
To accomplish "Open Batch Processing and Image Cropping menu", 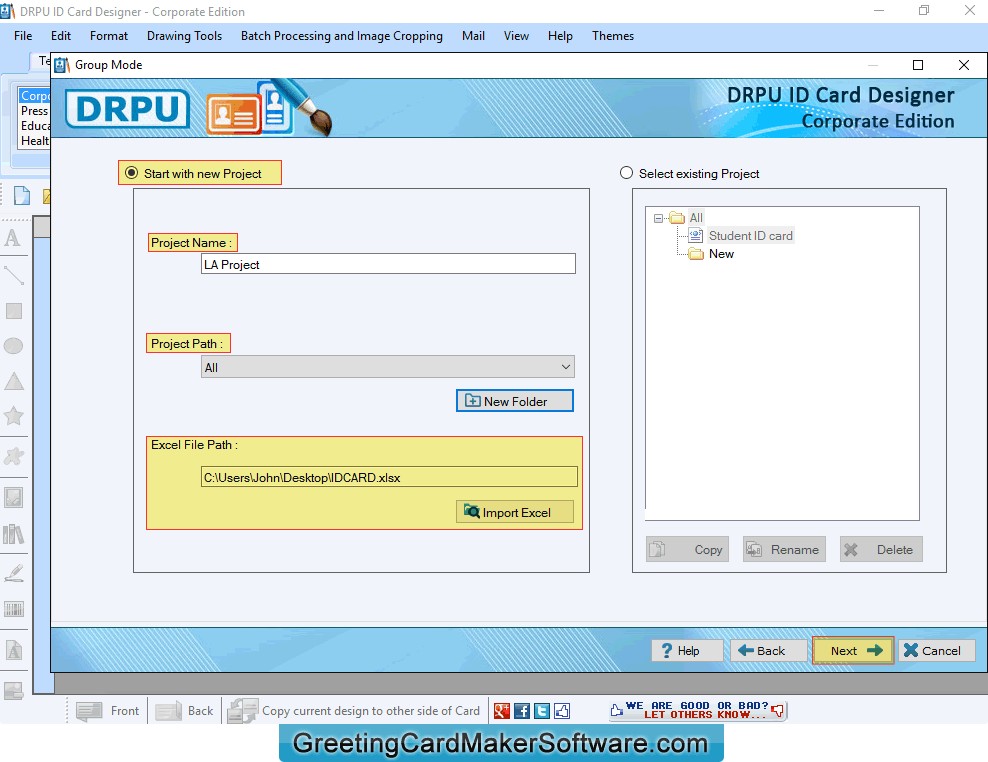I will pyautogui.click(x=342, y=36).
